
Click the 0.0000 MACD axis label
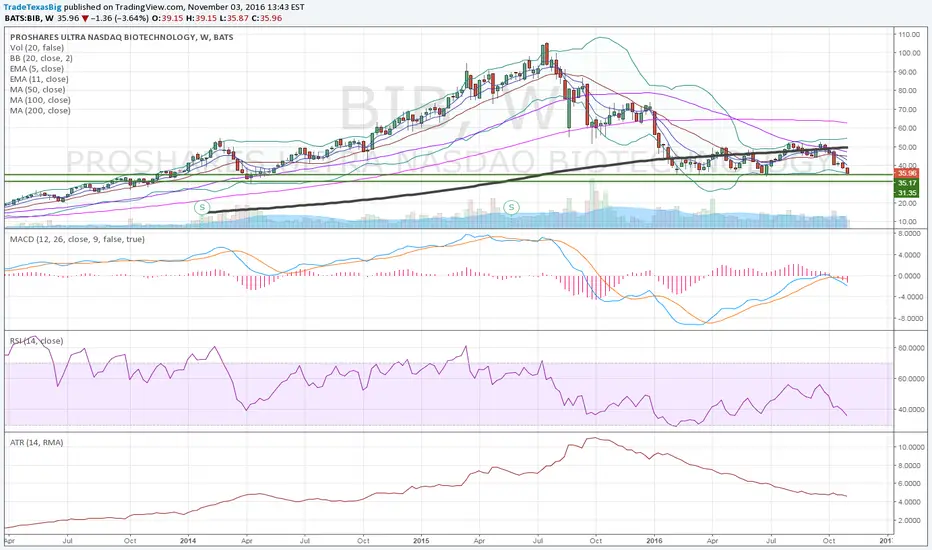tap(912, 276)
